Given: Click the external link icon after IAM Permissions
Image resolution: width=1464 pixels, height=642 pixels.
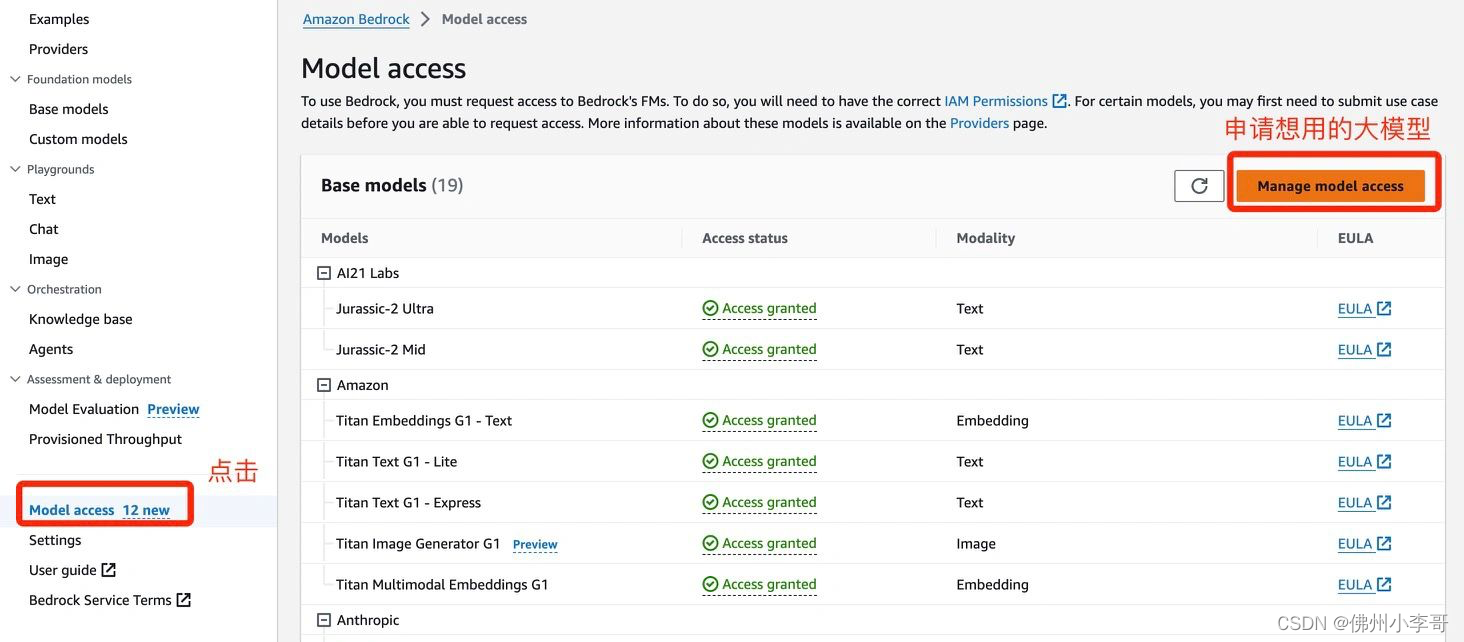Looking at the screenshot, I should pos(1059,101).
